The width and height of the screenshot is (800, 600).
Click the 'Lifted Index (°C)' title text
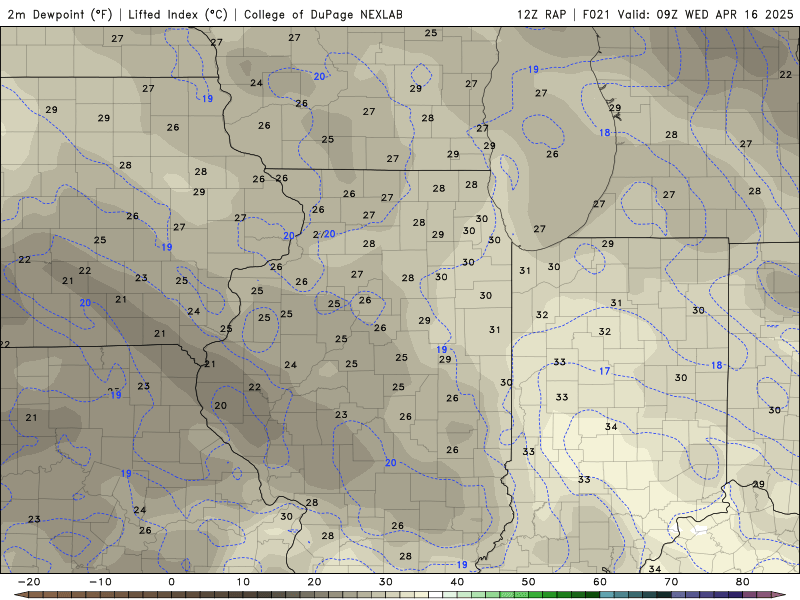click(x=178, y=14)
